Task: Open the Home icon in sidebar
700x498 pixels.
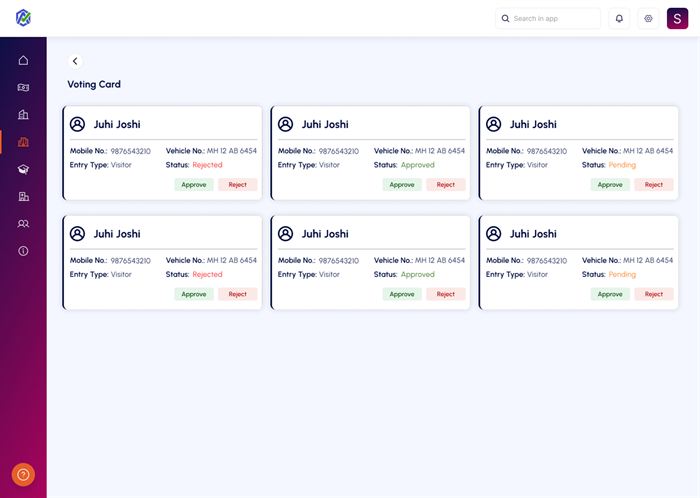Action: point(23,60)
